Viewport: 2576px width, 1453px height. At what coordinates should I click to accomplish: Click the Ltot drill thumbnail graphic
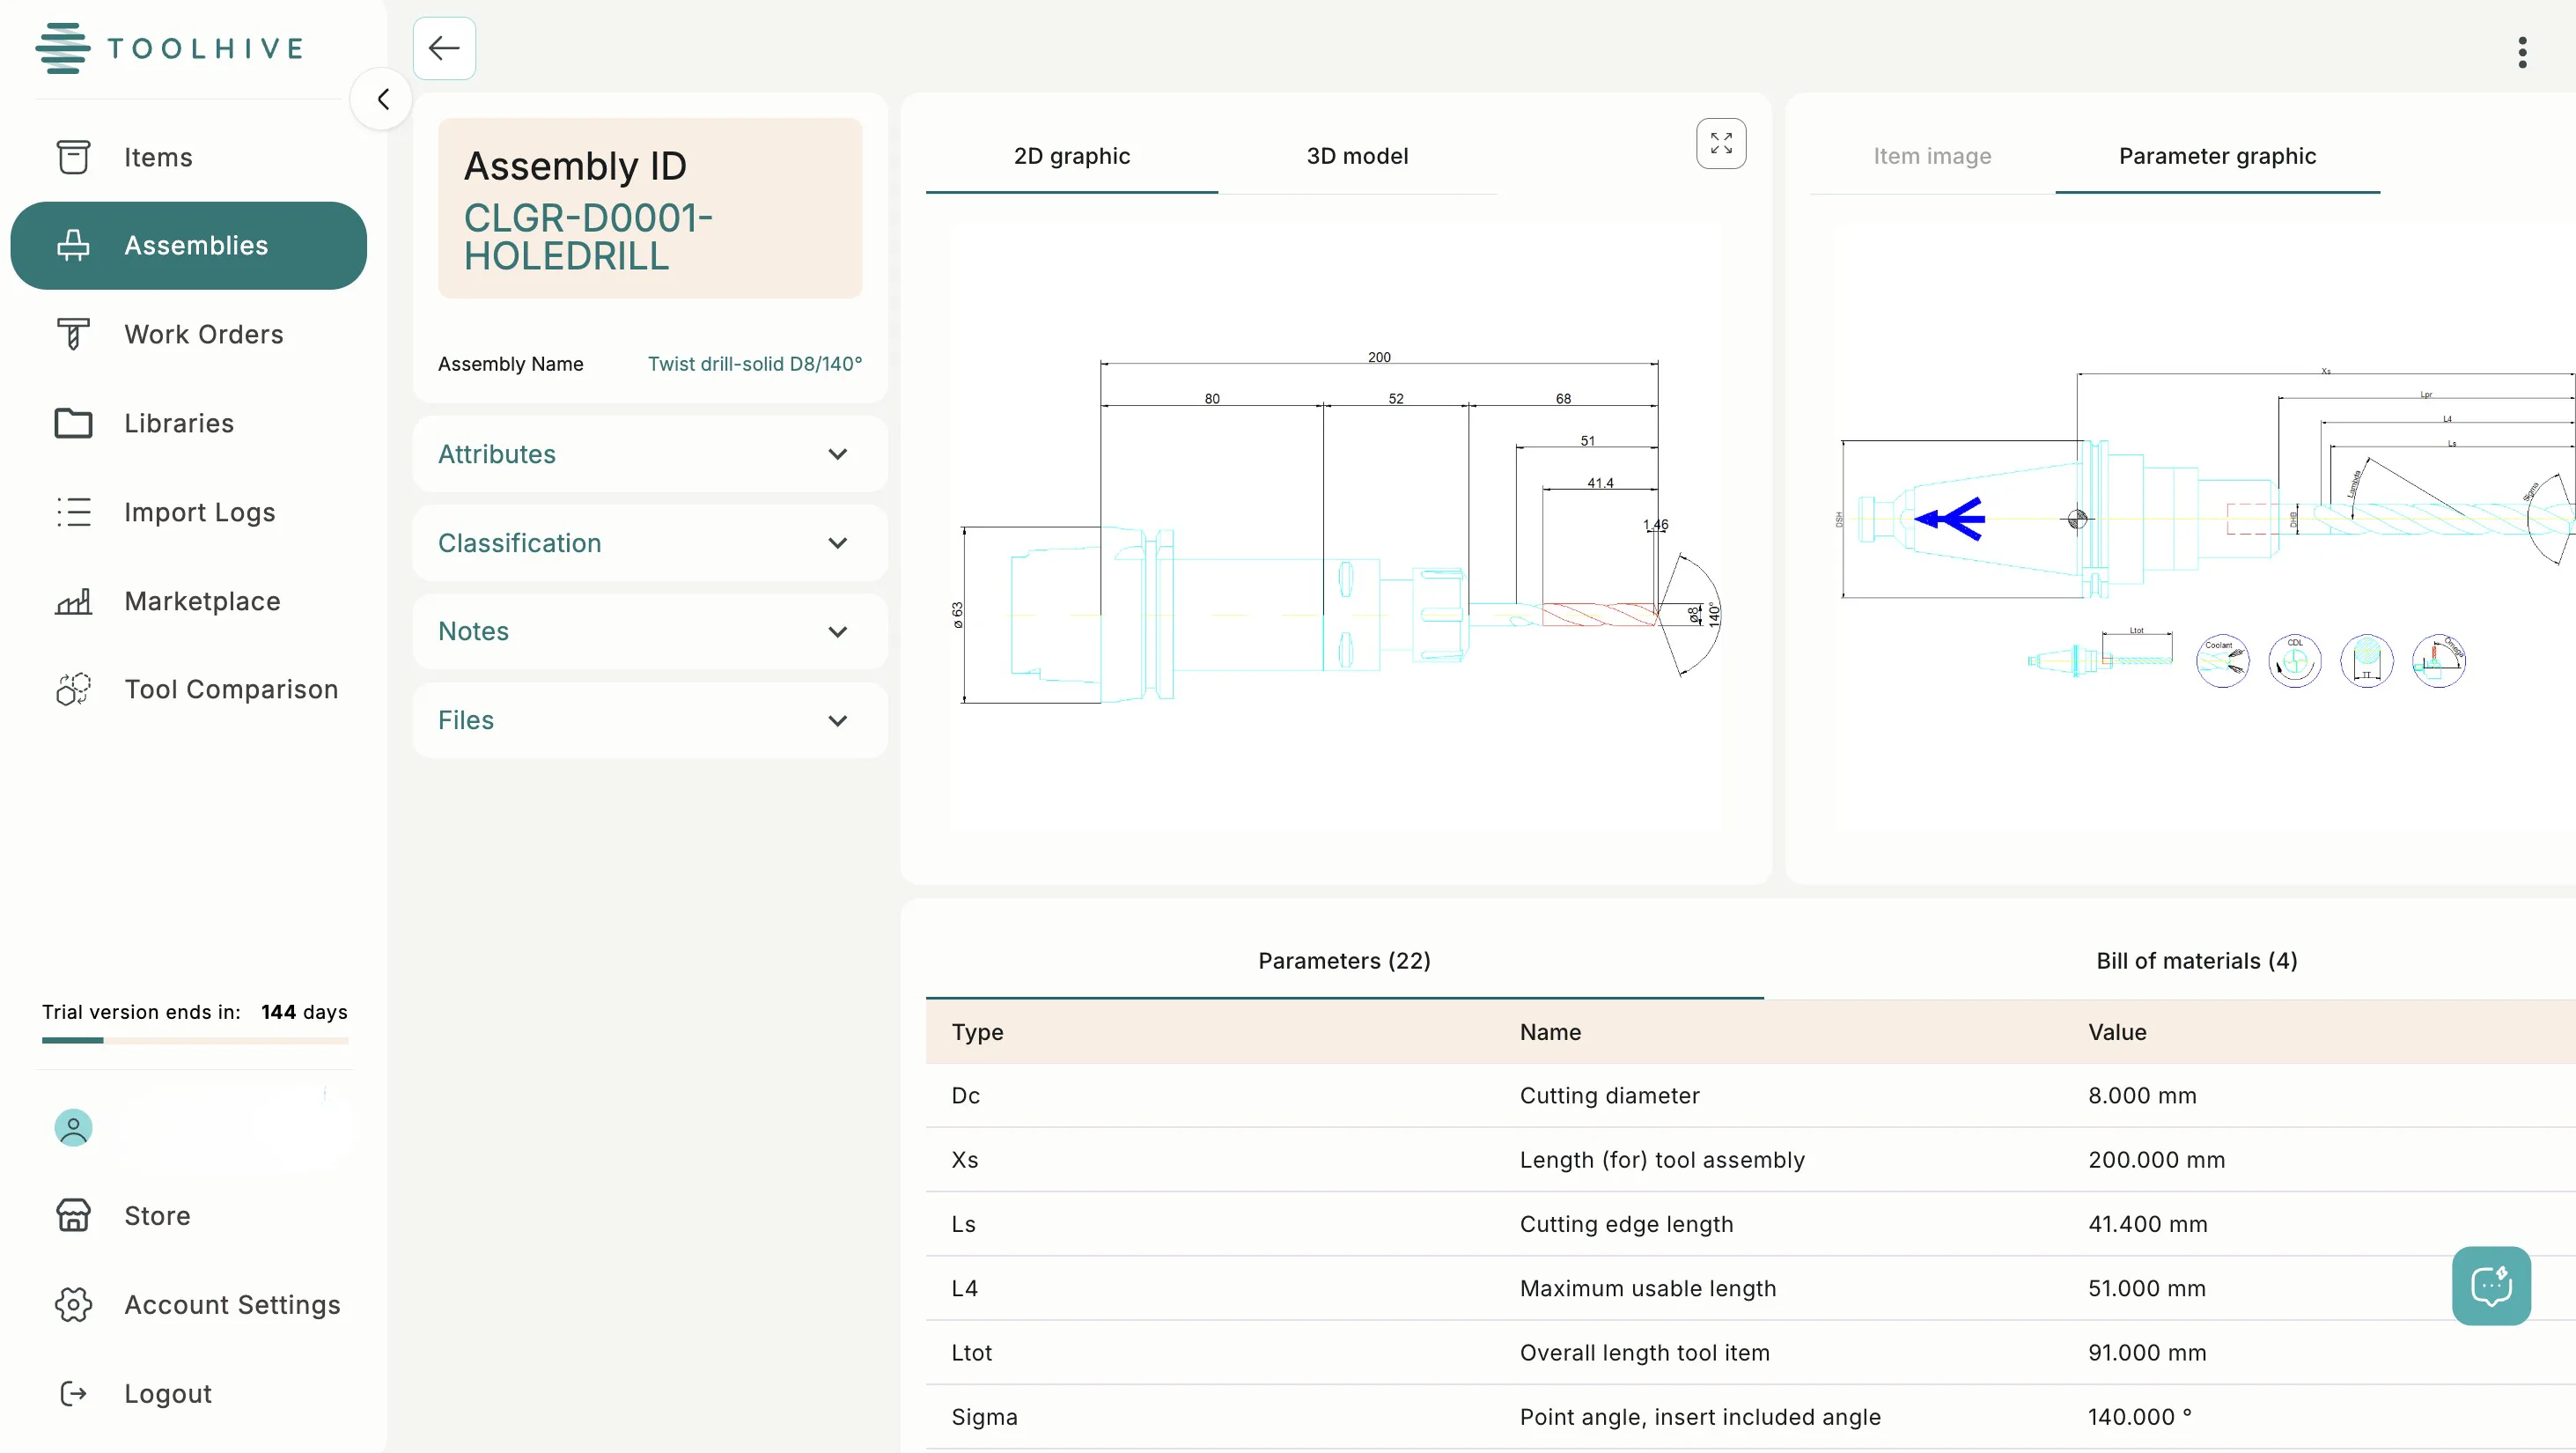tap(2100, 656)
